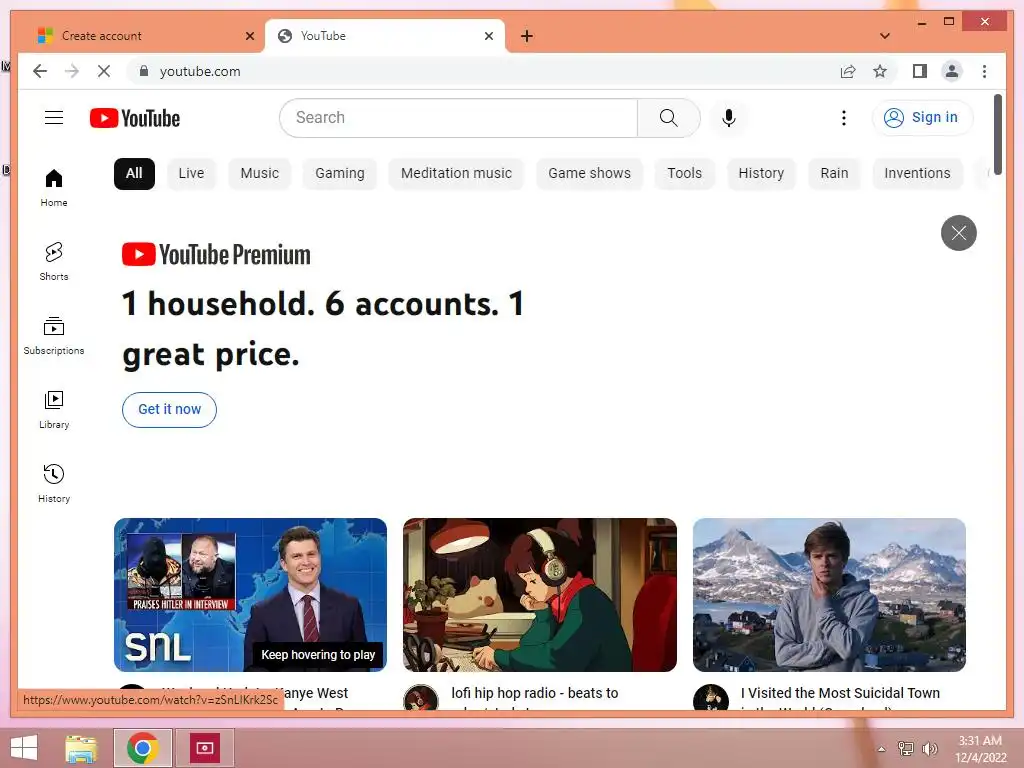Dismiss the YouTube Premium banner
The width and height of the screenshot is (1024, 768).
pyautogui.click(x=958, y=232)
